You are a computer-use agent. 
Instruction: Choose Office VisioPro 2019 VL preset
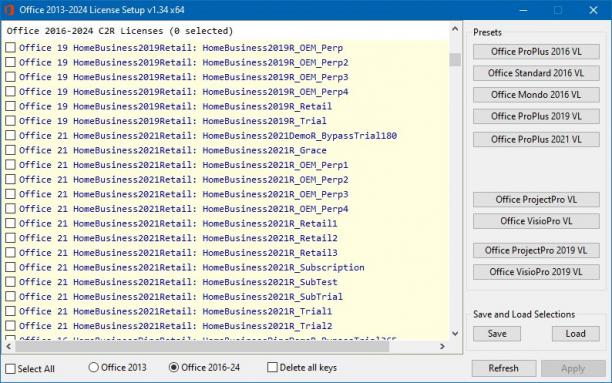(x=536, y=272)
